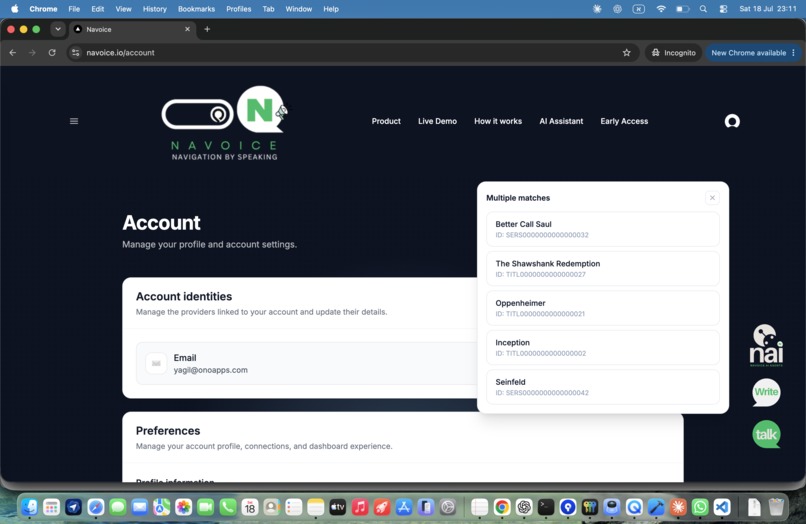
Task: Close the Multiple matches popup
Action: [x=712, y=198]
